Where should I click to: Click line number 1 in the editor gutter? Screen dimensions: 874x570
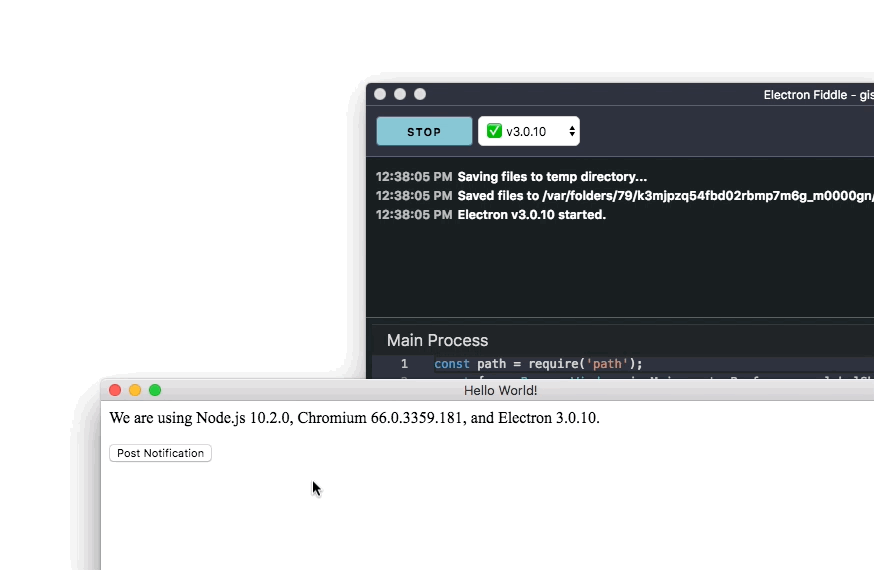[x=405, y=364]
